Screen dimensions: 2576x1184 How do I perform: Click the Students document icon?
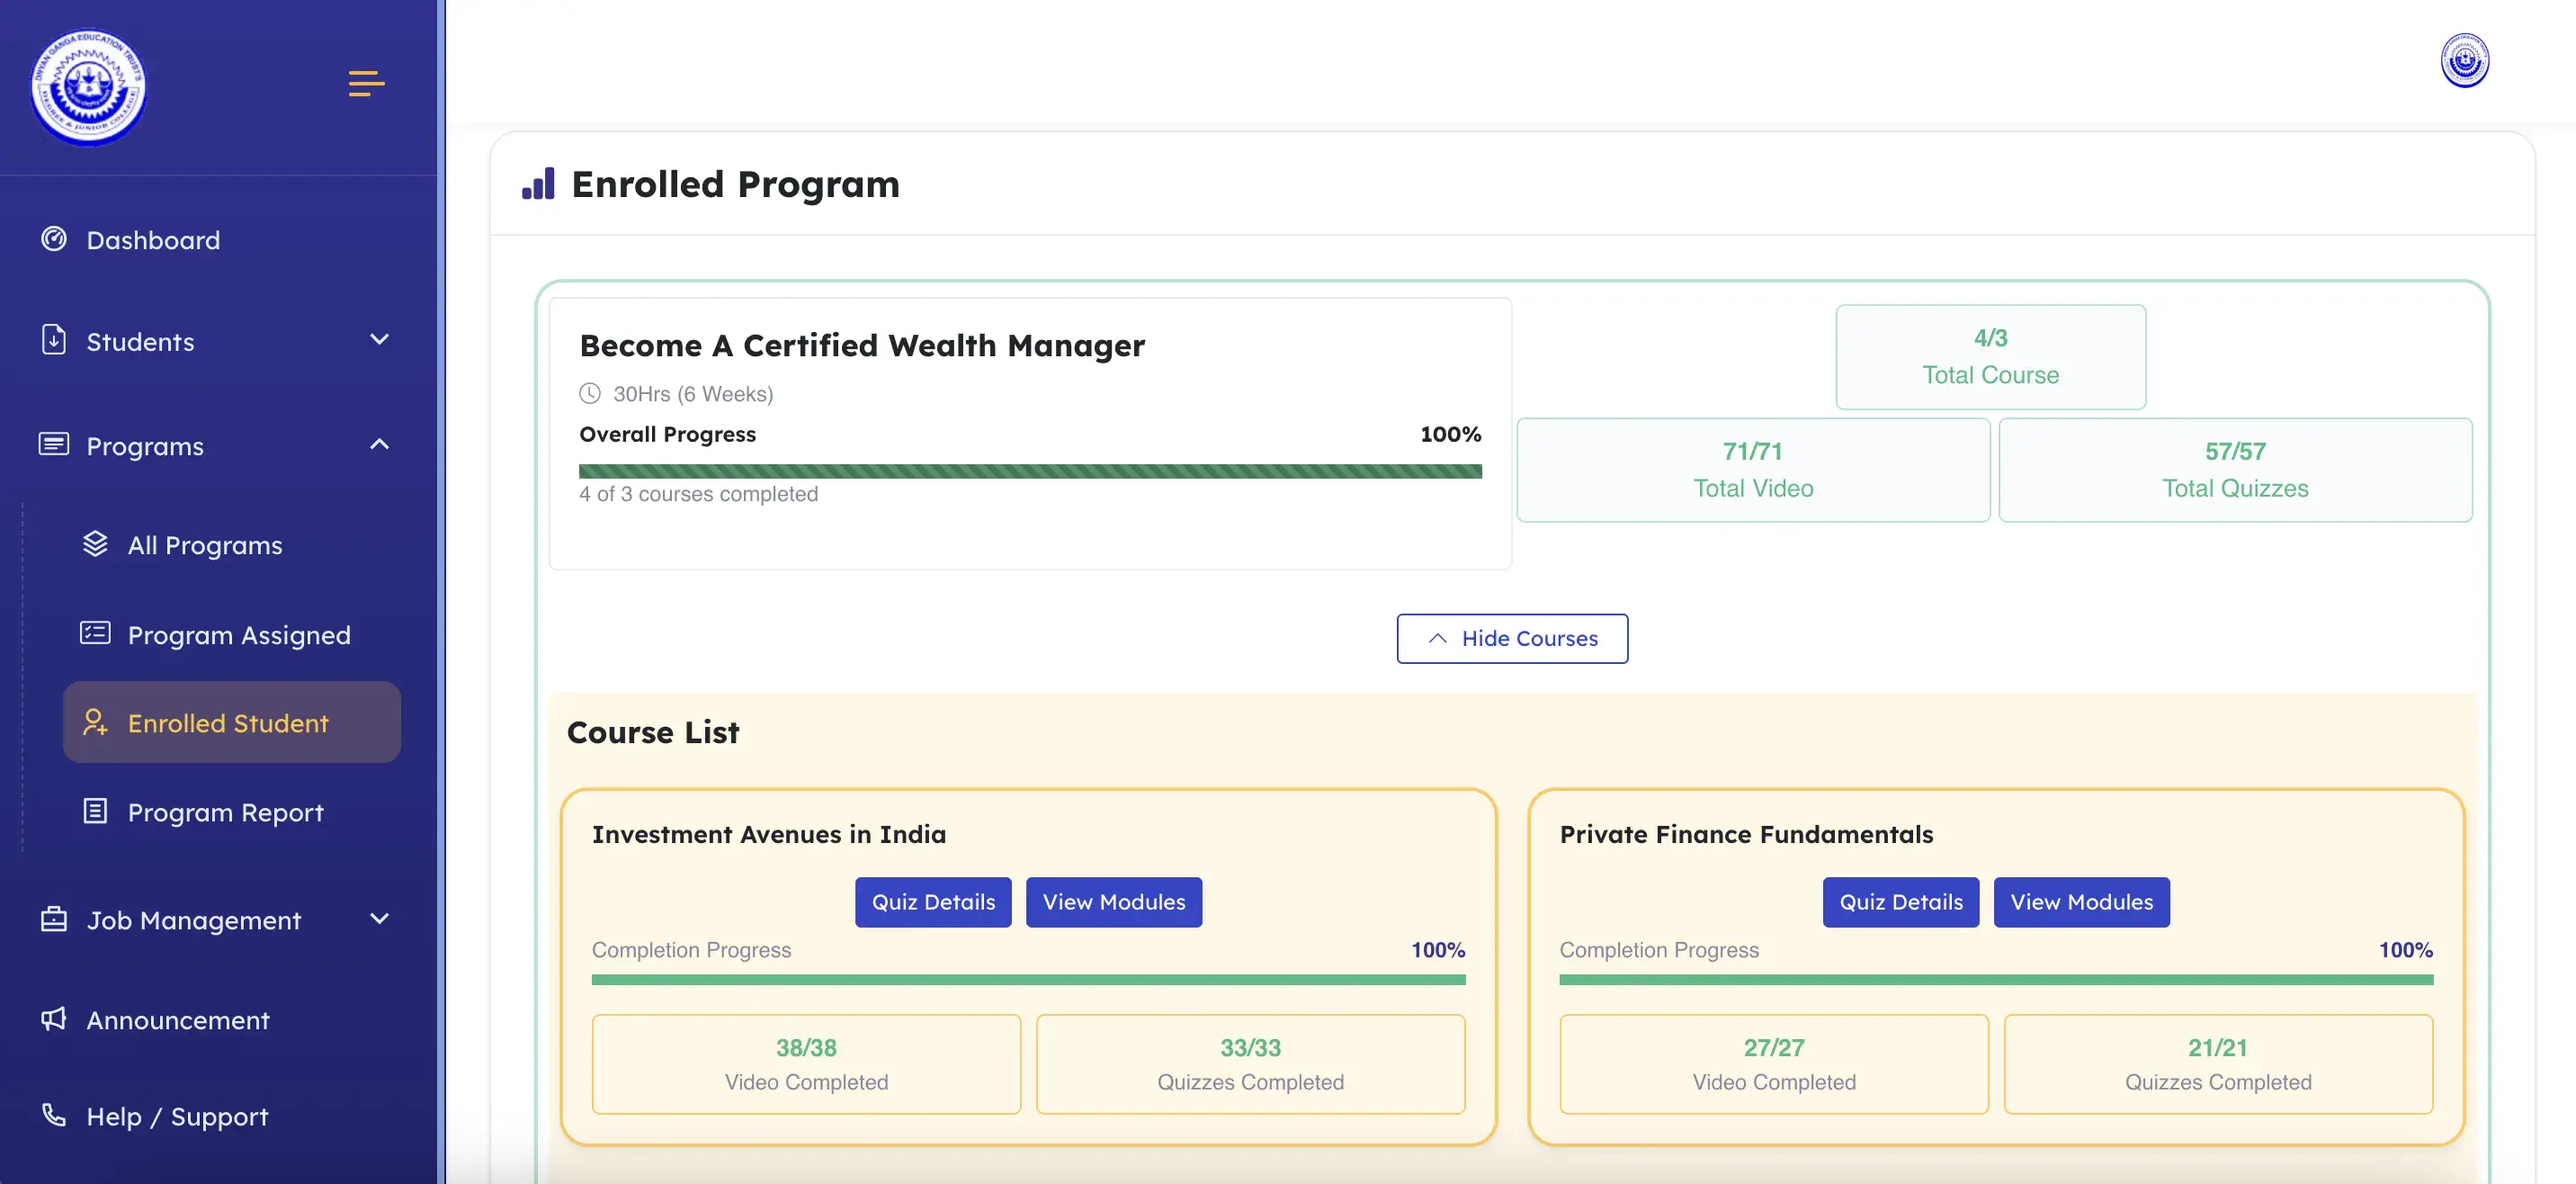[x=54, y=340]
